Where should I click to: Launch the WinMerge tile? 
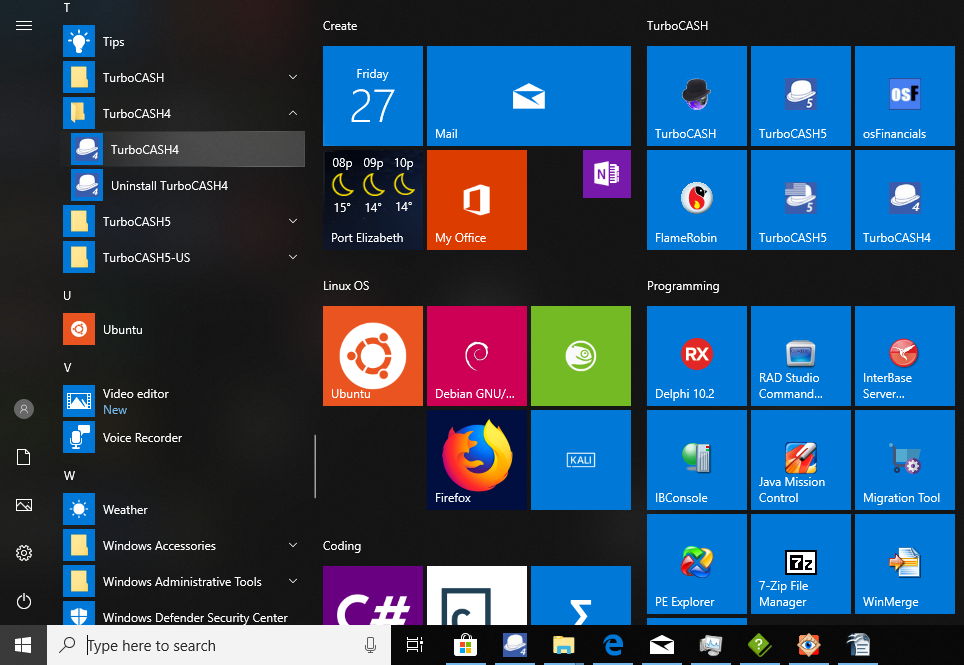point(904,564)
